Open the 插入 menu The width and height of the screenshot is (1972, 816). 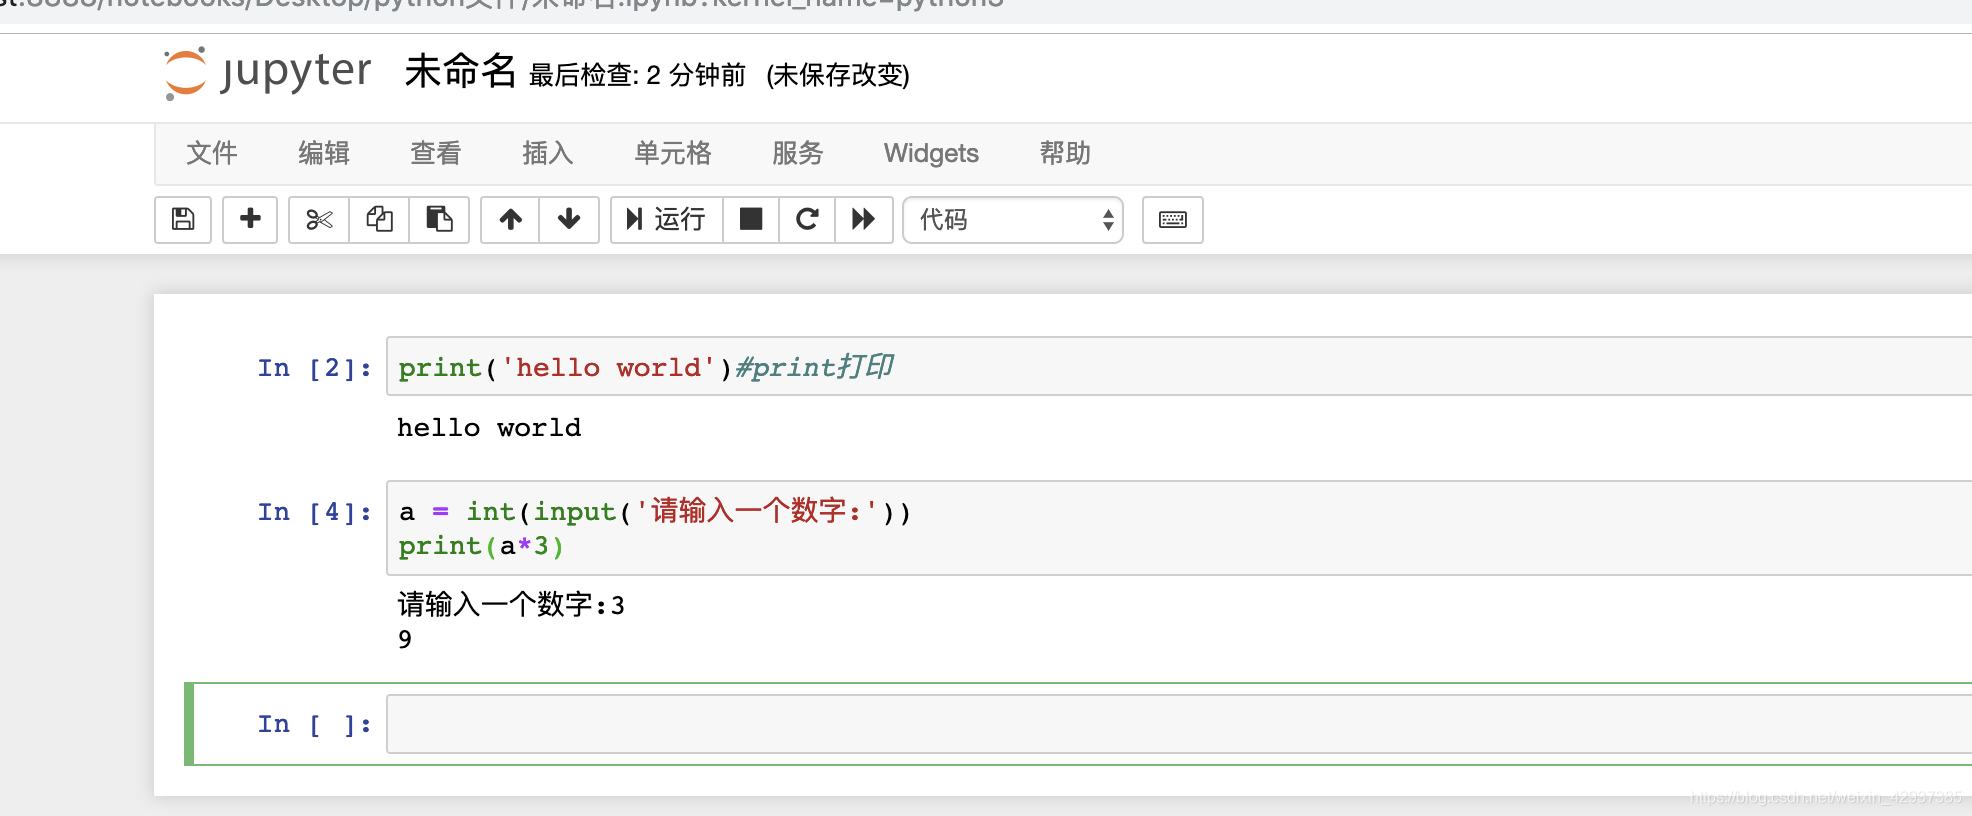coord(548,153)
